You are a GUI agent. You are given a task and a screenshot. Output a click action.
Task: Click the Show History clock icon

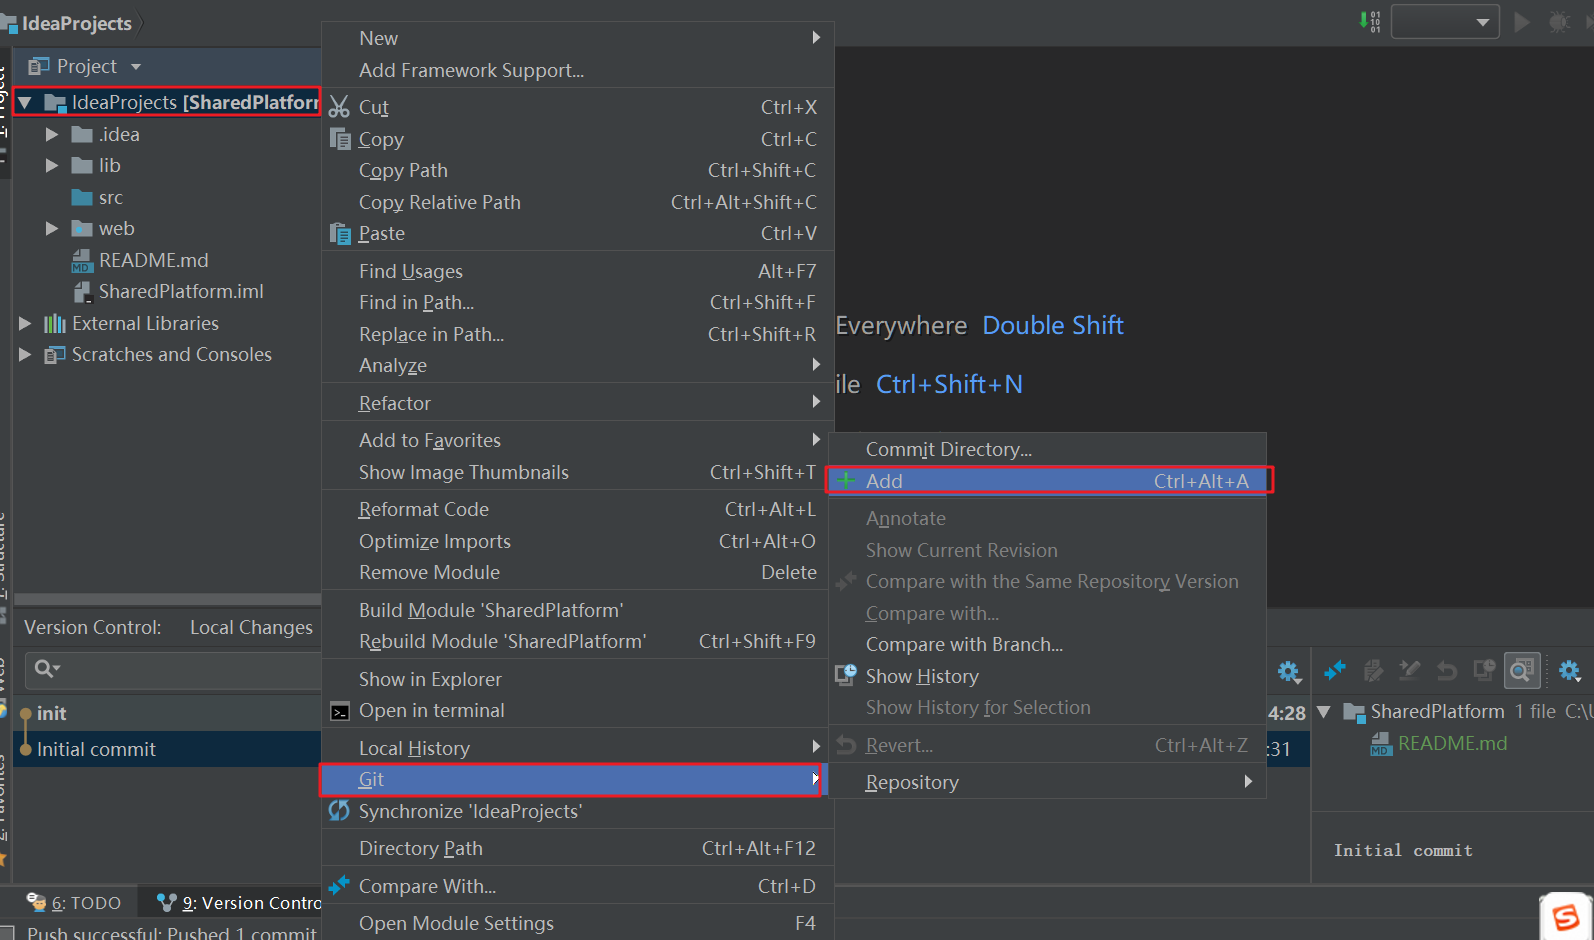[x=846, y=675]
